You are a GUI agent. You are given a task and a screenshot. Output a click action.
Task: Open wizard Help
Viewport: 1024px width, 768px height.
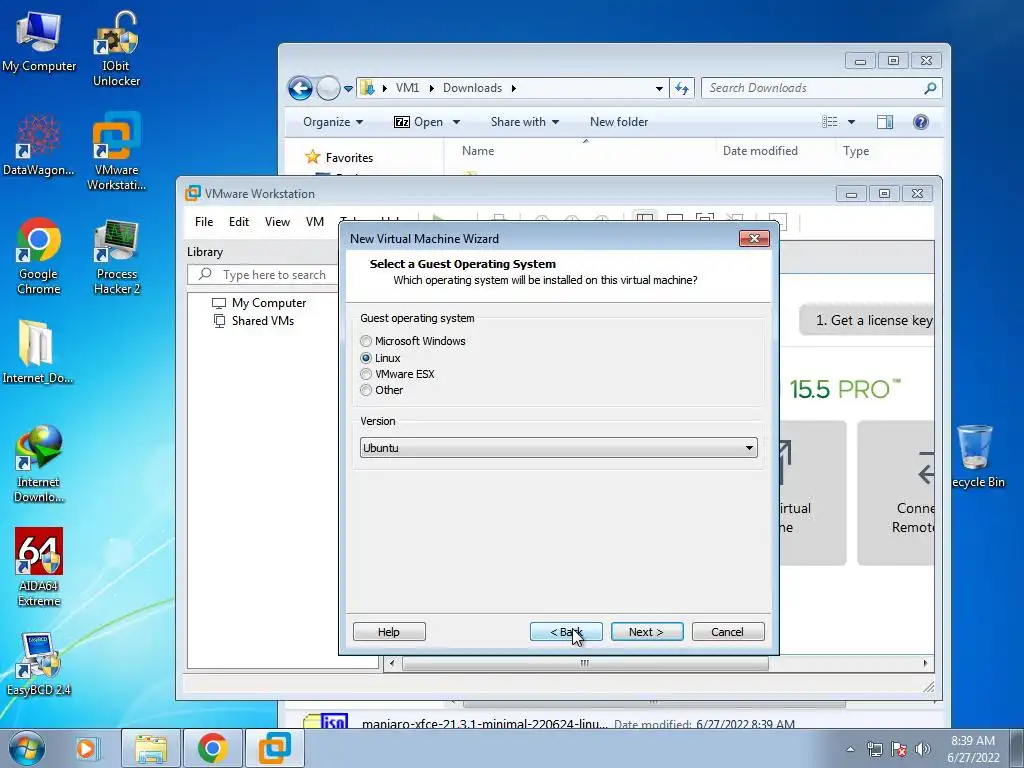point(389,632)
